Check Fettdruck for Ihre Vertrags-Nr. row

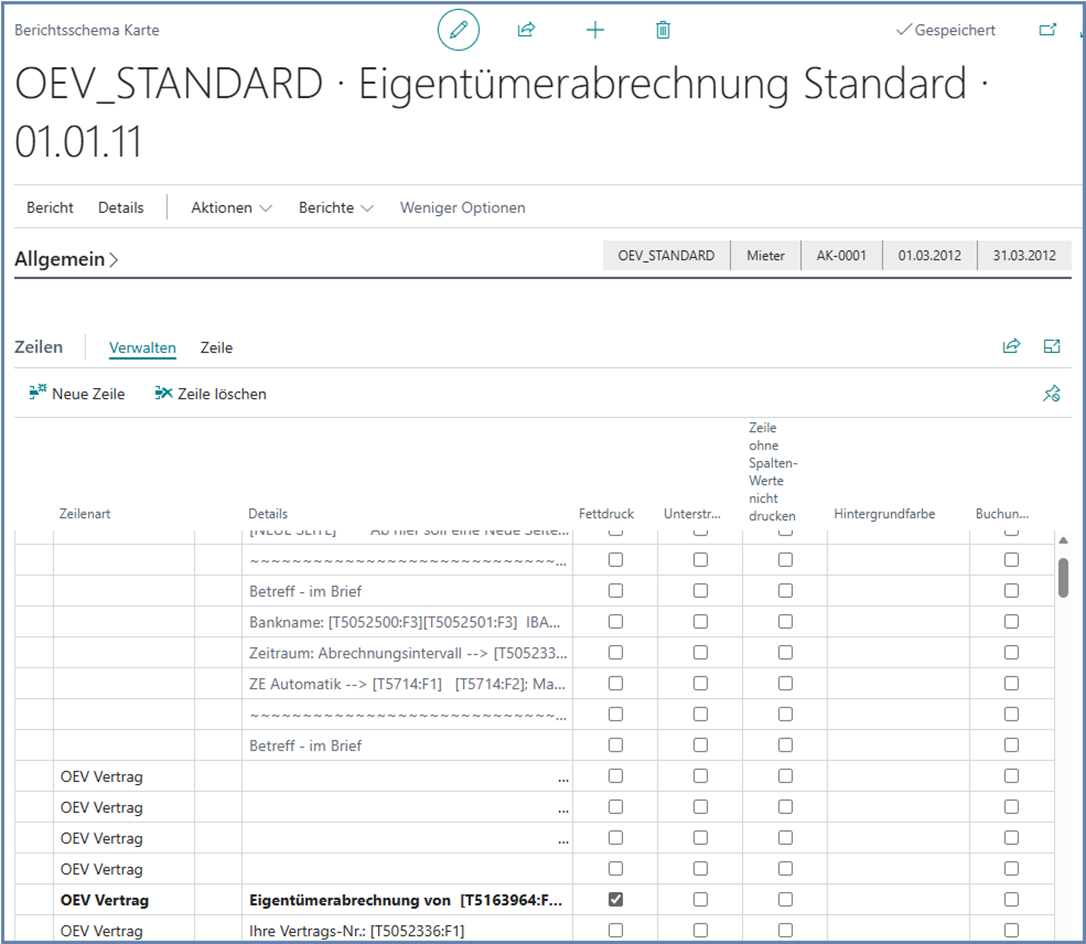[x=615, y=931]
